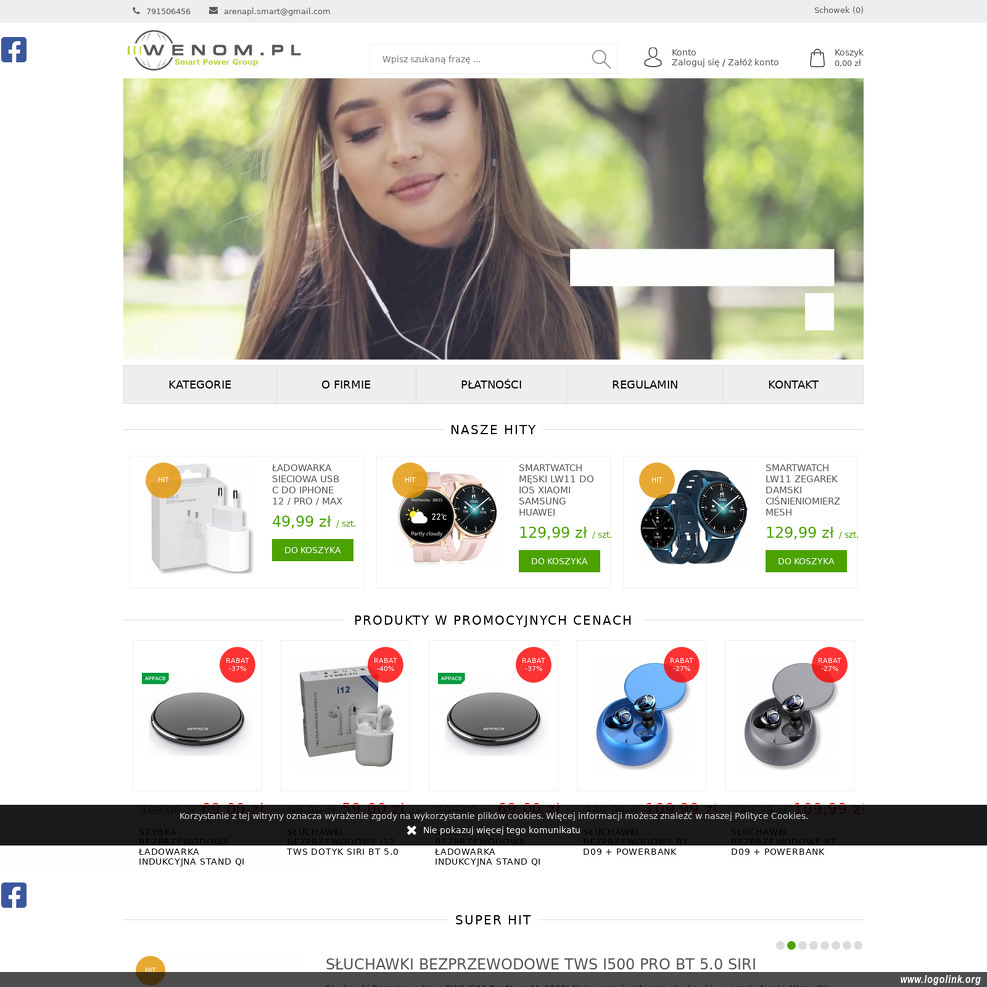Open SMARTWATCH LW11 ZEGAREK DAMSKI title
Image resolution: width=987 pixels, height=987 pixels.
pos(803,490)
